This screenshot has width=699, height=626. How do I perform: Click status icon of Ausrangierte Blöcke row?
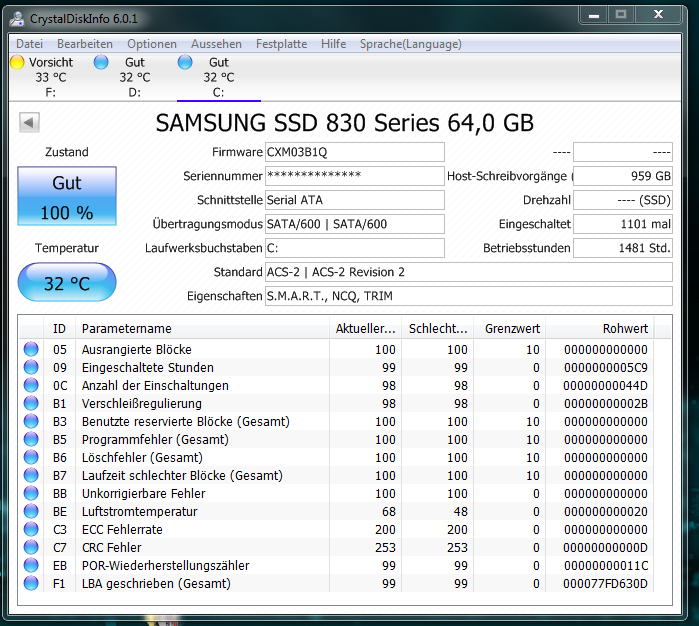pyautogui.click(x=31, y=349)
